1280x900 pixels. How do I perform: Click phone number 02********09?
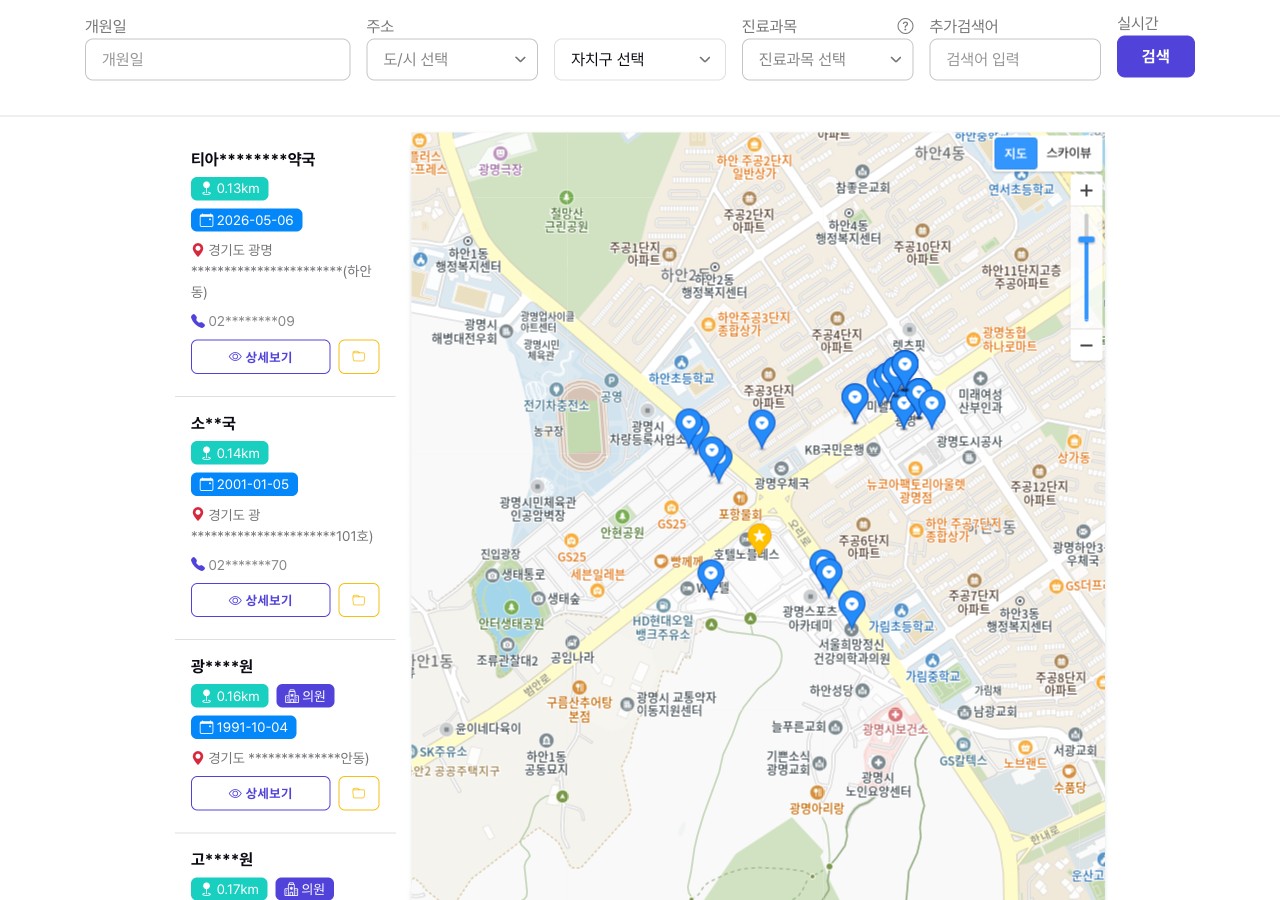click(x=252, y=321)
